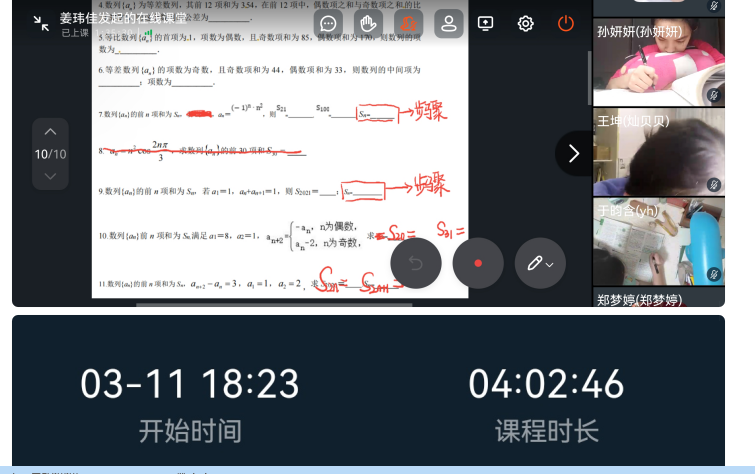Go to next page with down chevron

[x=50, y=176]
